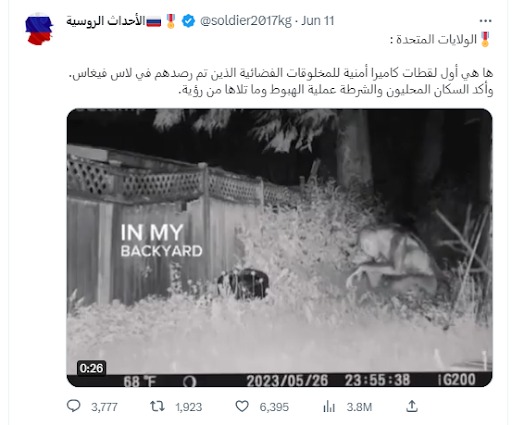Open the Russian flag profile avatar
Image resolution: width=512 pixels, height=425 pixels.
pyautogui.click(x=39, y=29)
